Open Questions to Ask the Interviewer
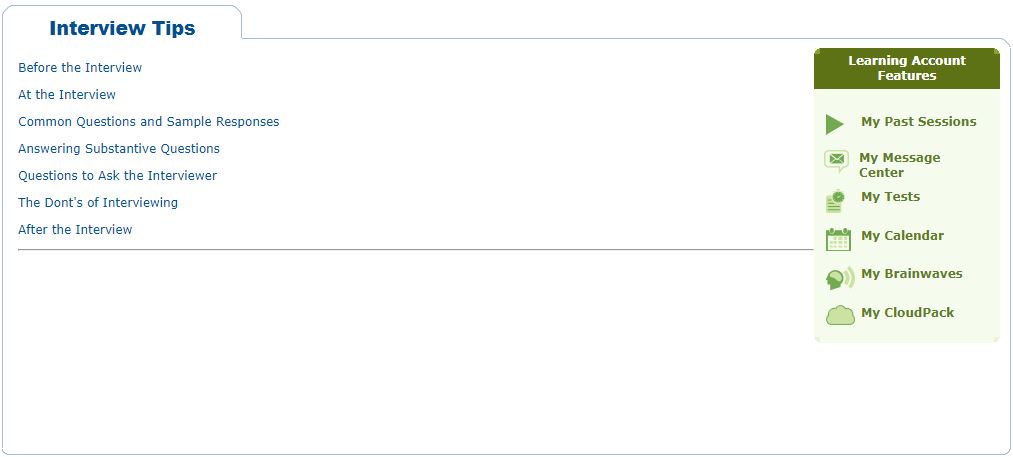Viewport: 1013px width, 457px height. 117,176
